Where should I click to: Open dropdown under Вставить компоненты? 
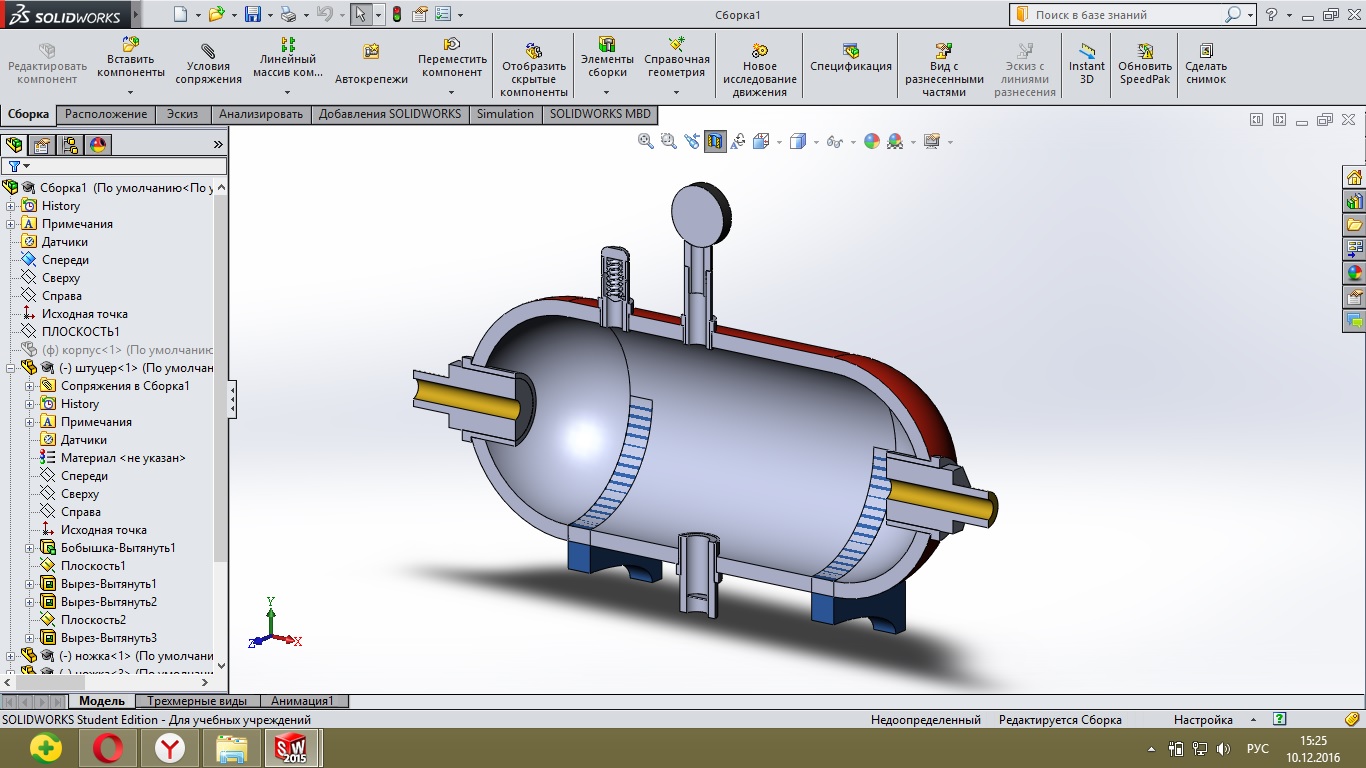click(x=131, y=92)
